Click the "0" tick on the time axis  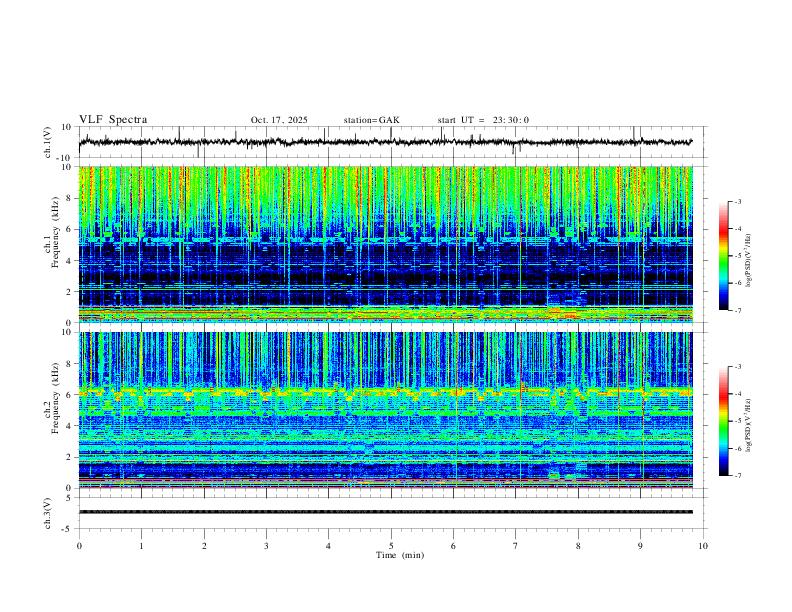tap(79, 546)
